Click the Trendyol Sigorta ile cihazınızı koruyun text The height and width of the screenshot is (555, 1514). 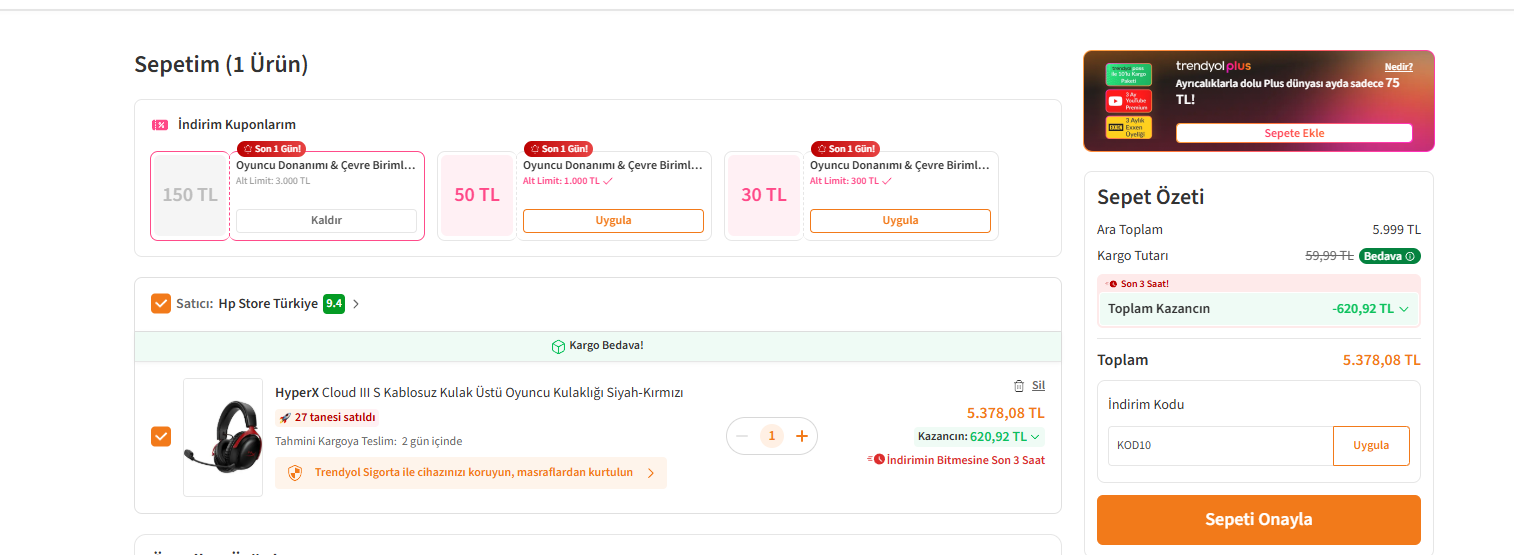coord(474,472)
